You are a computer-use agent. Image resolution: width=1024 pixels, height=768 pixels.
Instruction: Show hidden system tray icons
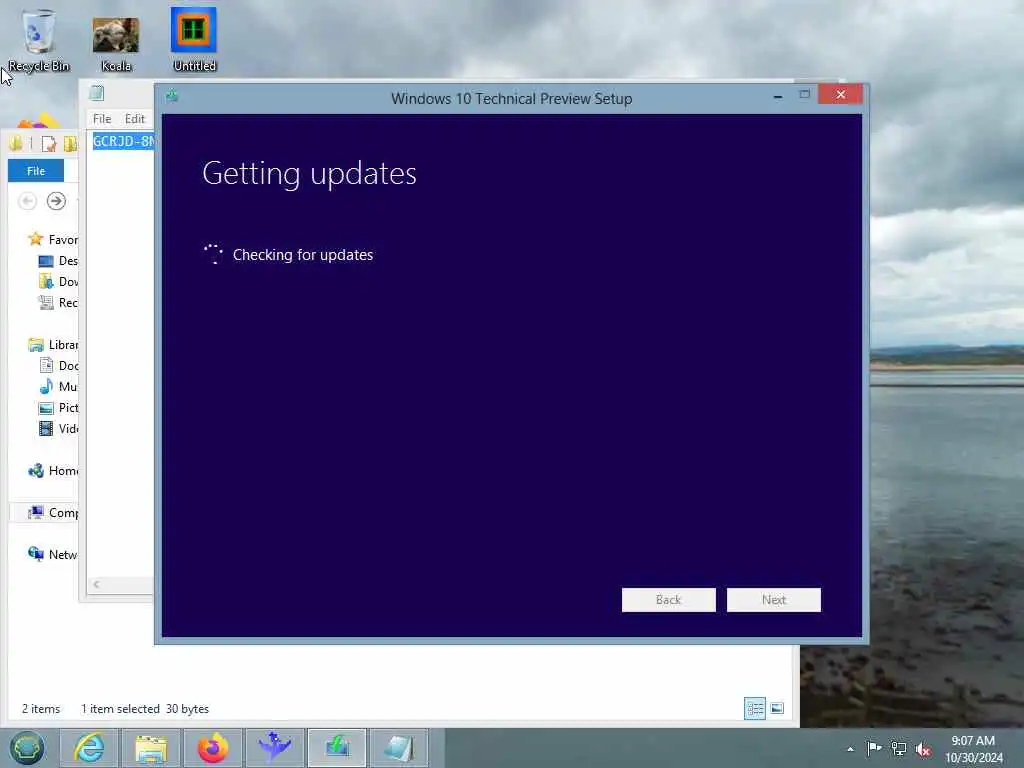coord(850,749)
